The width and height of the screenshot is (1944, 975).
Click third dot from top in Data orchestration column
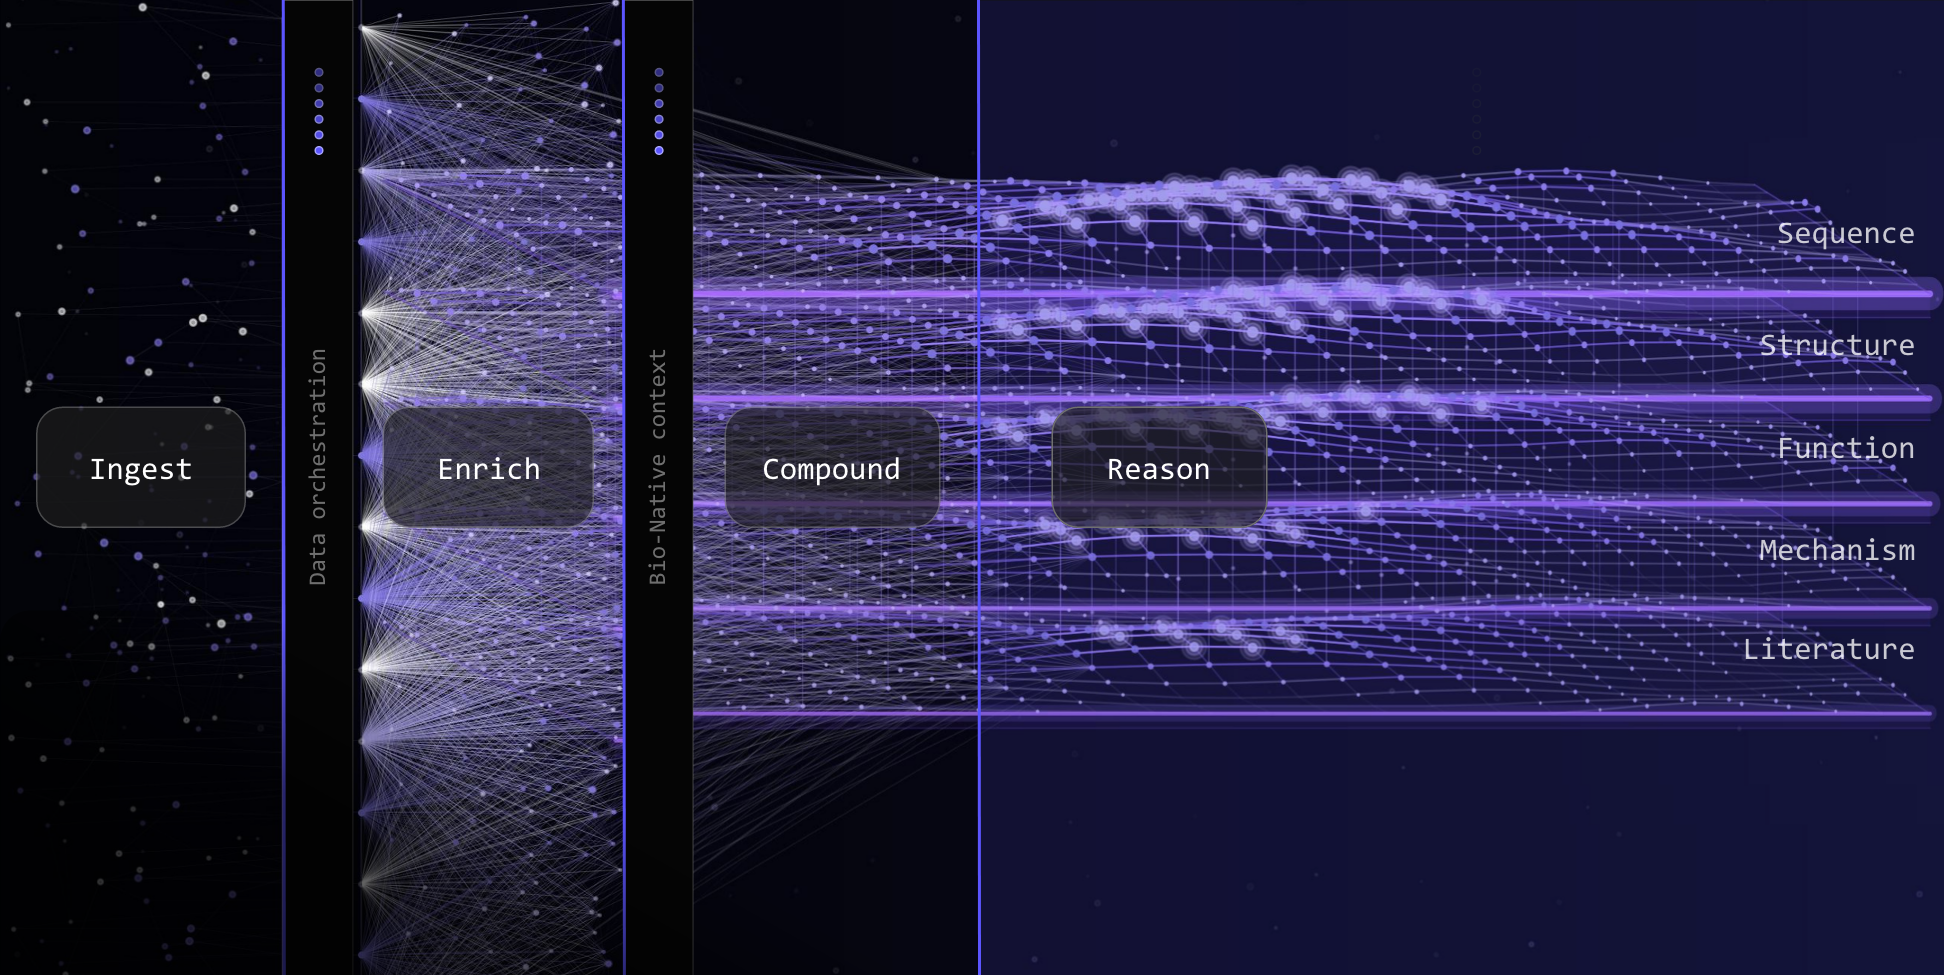pyautogui.click(x=319, y=103)
